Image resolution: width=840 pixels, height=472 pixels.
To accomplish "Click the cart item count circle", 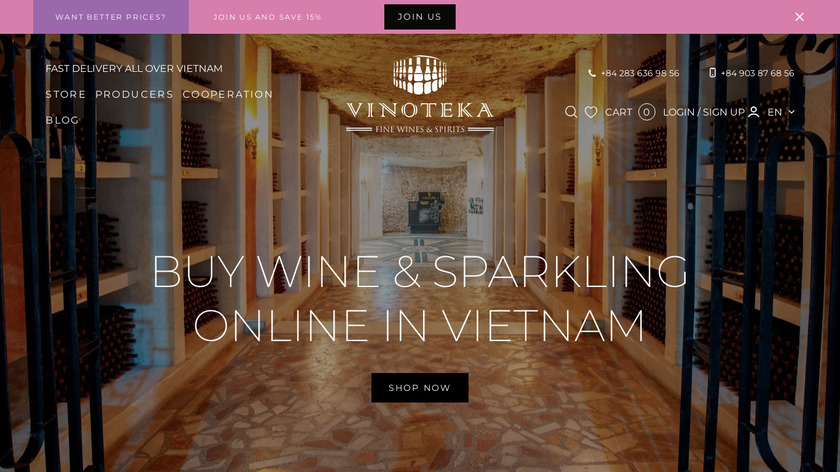I will click(647, 112).
